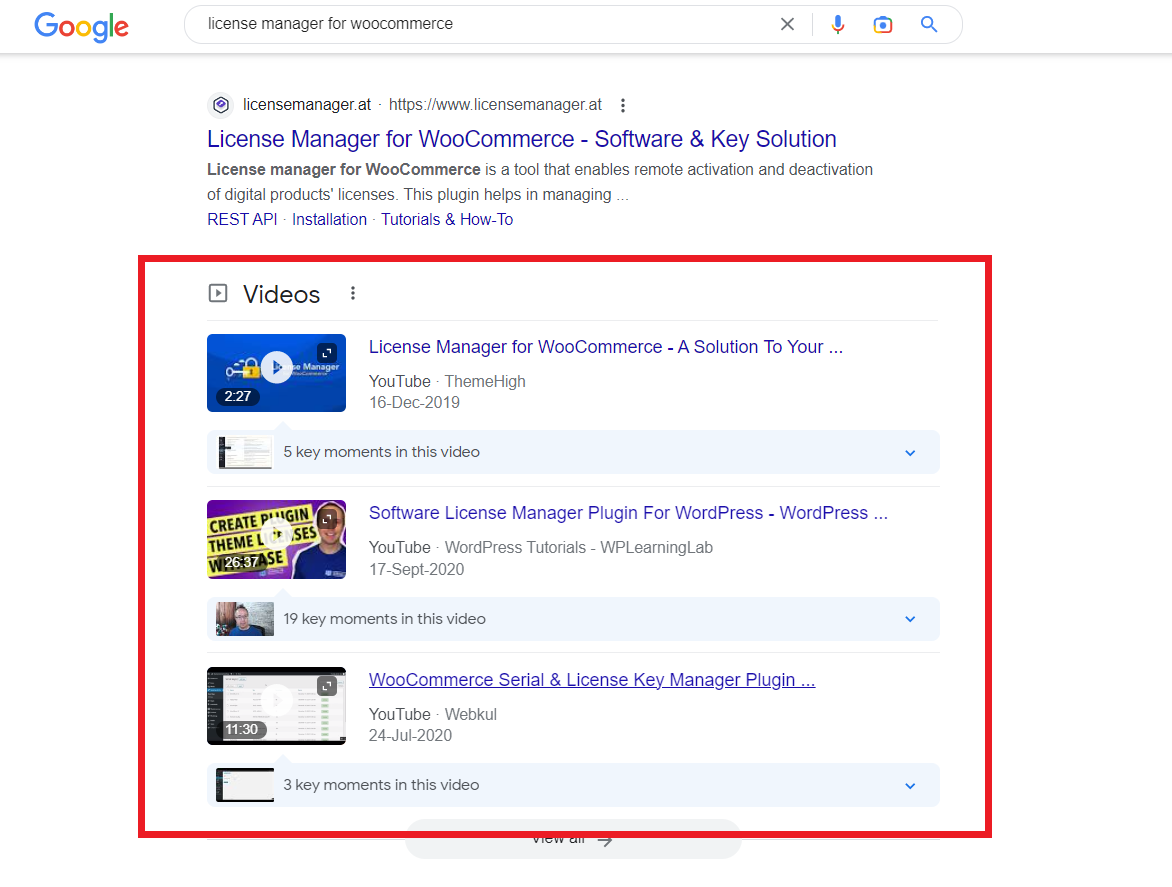
Task: Expand the 19 key moments chevron
Action: pos(910,619)
